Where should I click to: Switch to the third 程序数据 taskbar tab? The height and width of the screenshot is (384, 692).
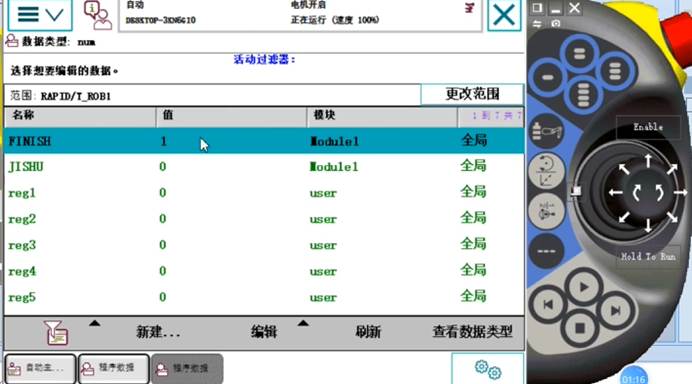(187, 368)
